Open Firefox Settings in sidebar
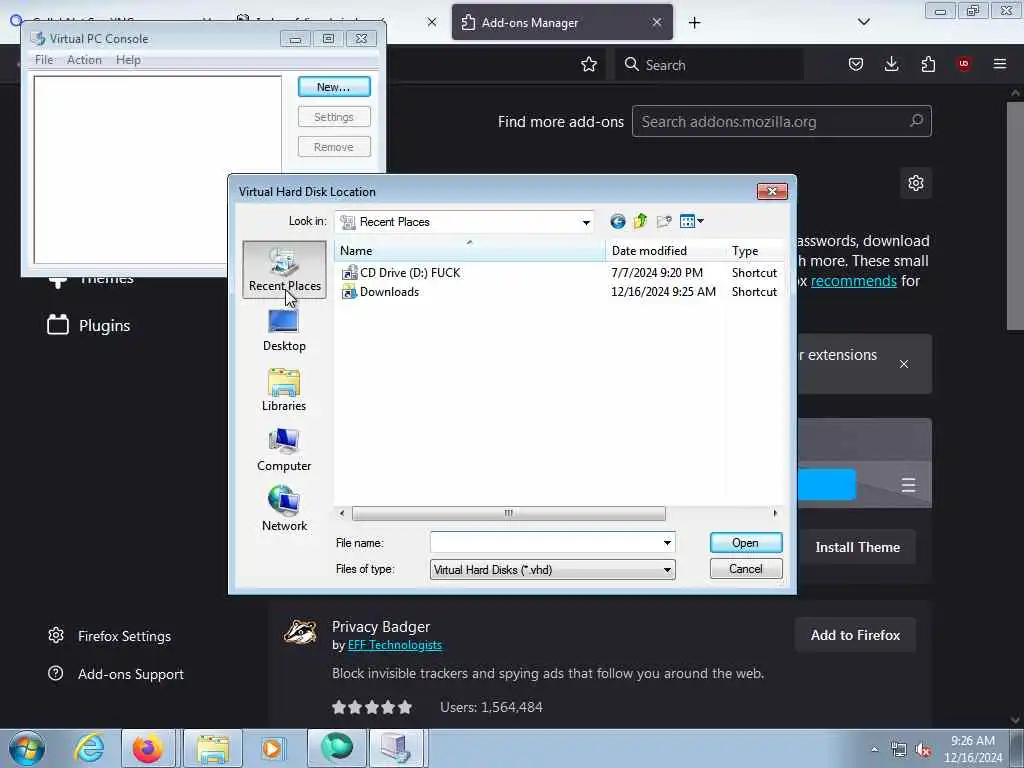 [110, 636]
